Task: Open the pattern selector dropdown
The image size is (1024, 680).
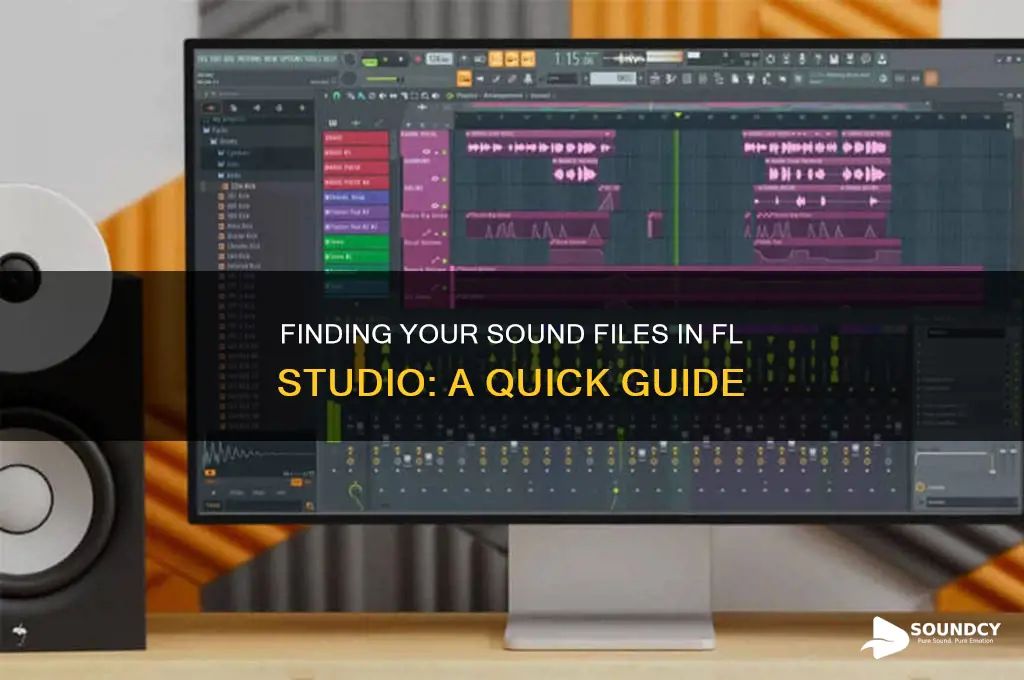Action: [x=614, y=78]
